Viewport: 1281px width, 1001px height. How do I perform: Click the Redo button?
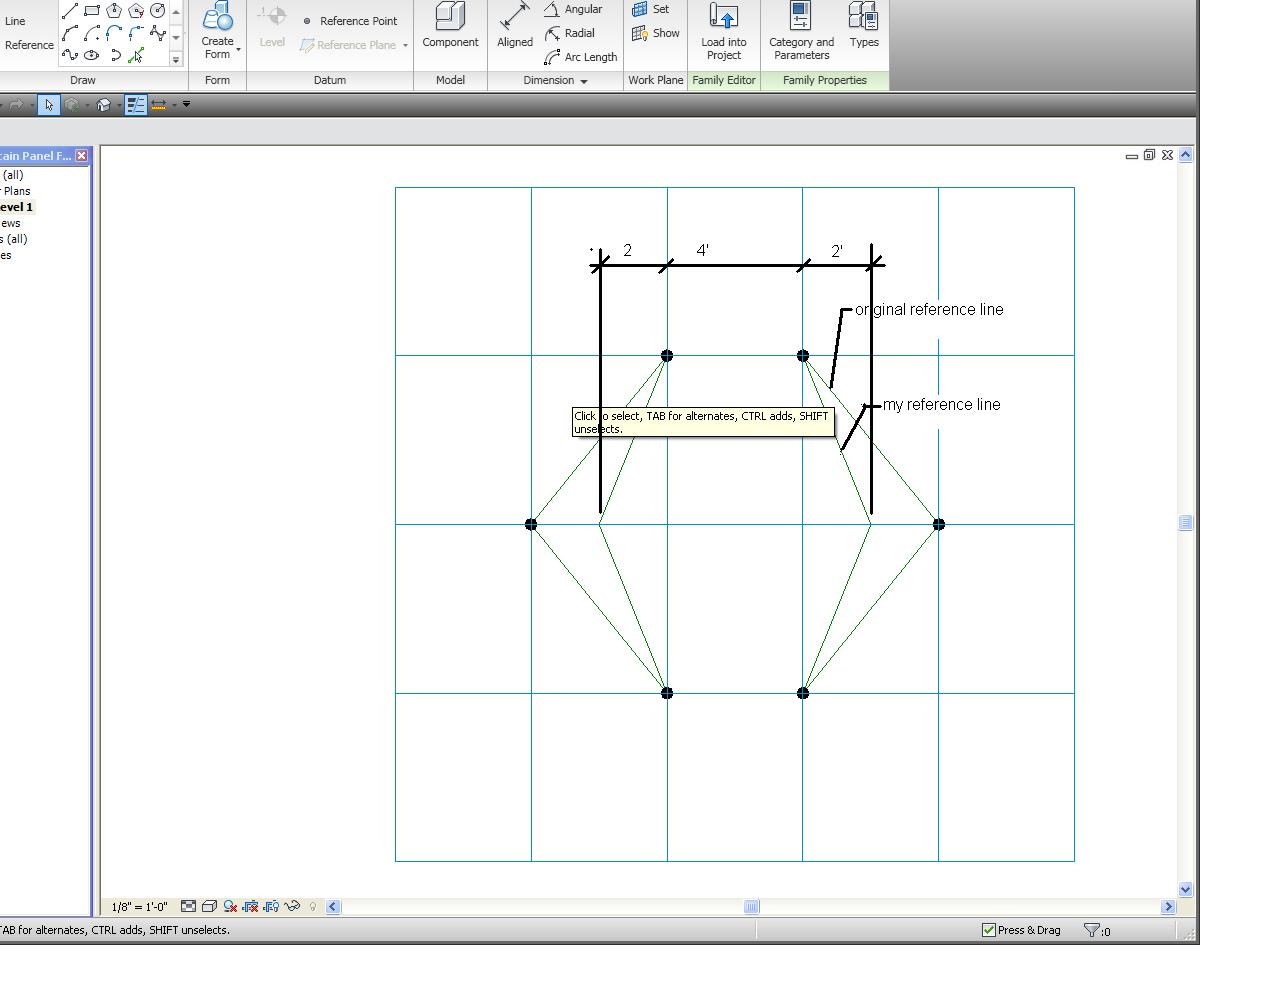[16, 105]
